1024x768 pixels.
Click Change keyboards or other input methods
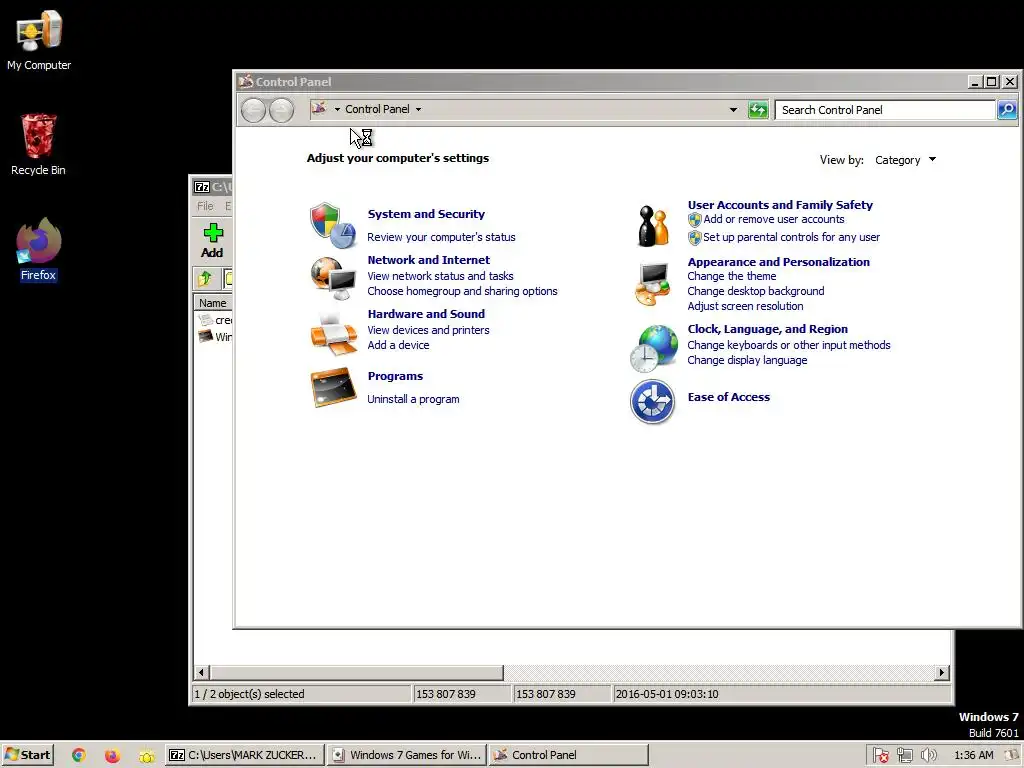click(x=789, y=345)
